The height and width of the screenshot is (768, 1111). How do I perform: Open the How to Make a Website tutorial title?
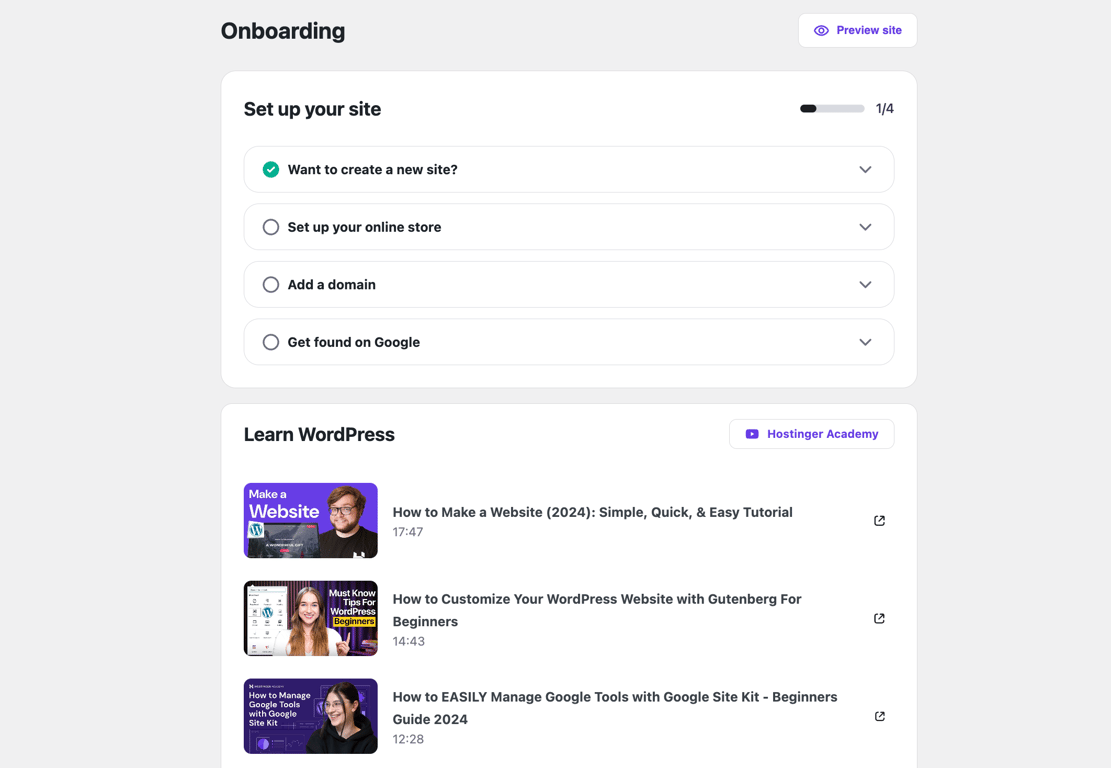[x=592, y=511]
